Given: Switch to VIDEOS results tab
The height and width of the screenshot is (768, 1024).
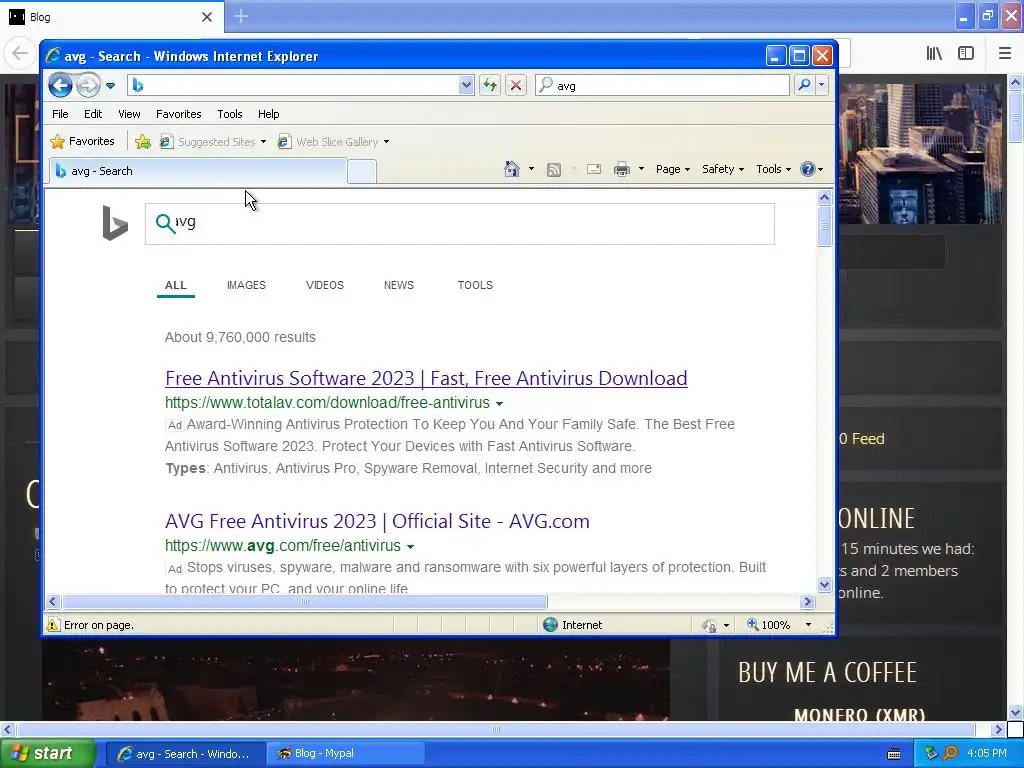Looking at the screenshot, I should coord(325,285).
